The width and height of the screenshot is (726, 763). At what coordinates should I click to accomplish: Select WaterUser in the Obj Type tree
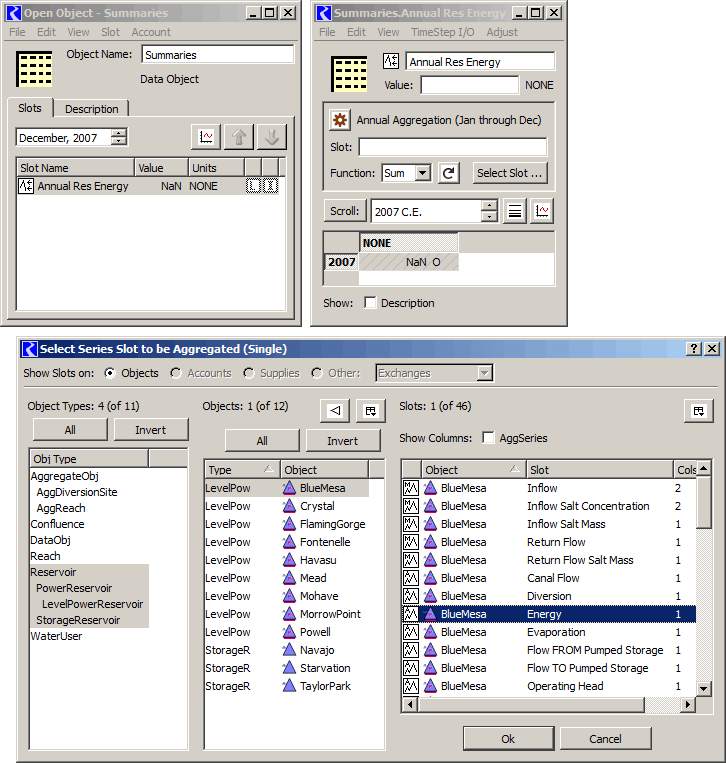click(x=56, y=636)
